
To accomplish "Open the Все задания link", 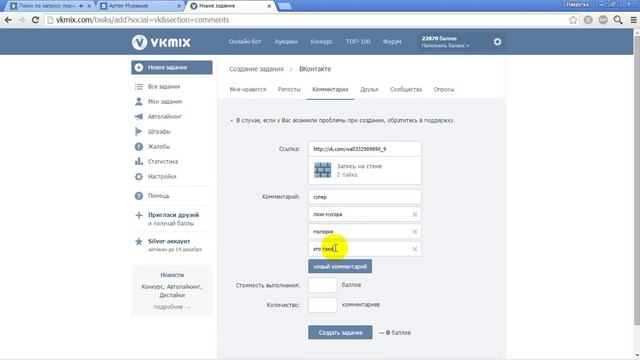I will pos(164,87).
